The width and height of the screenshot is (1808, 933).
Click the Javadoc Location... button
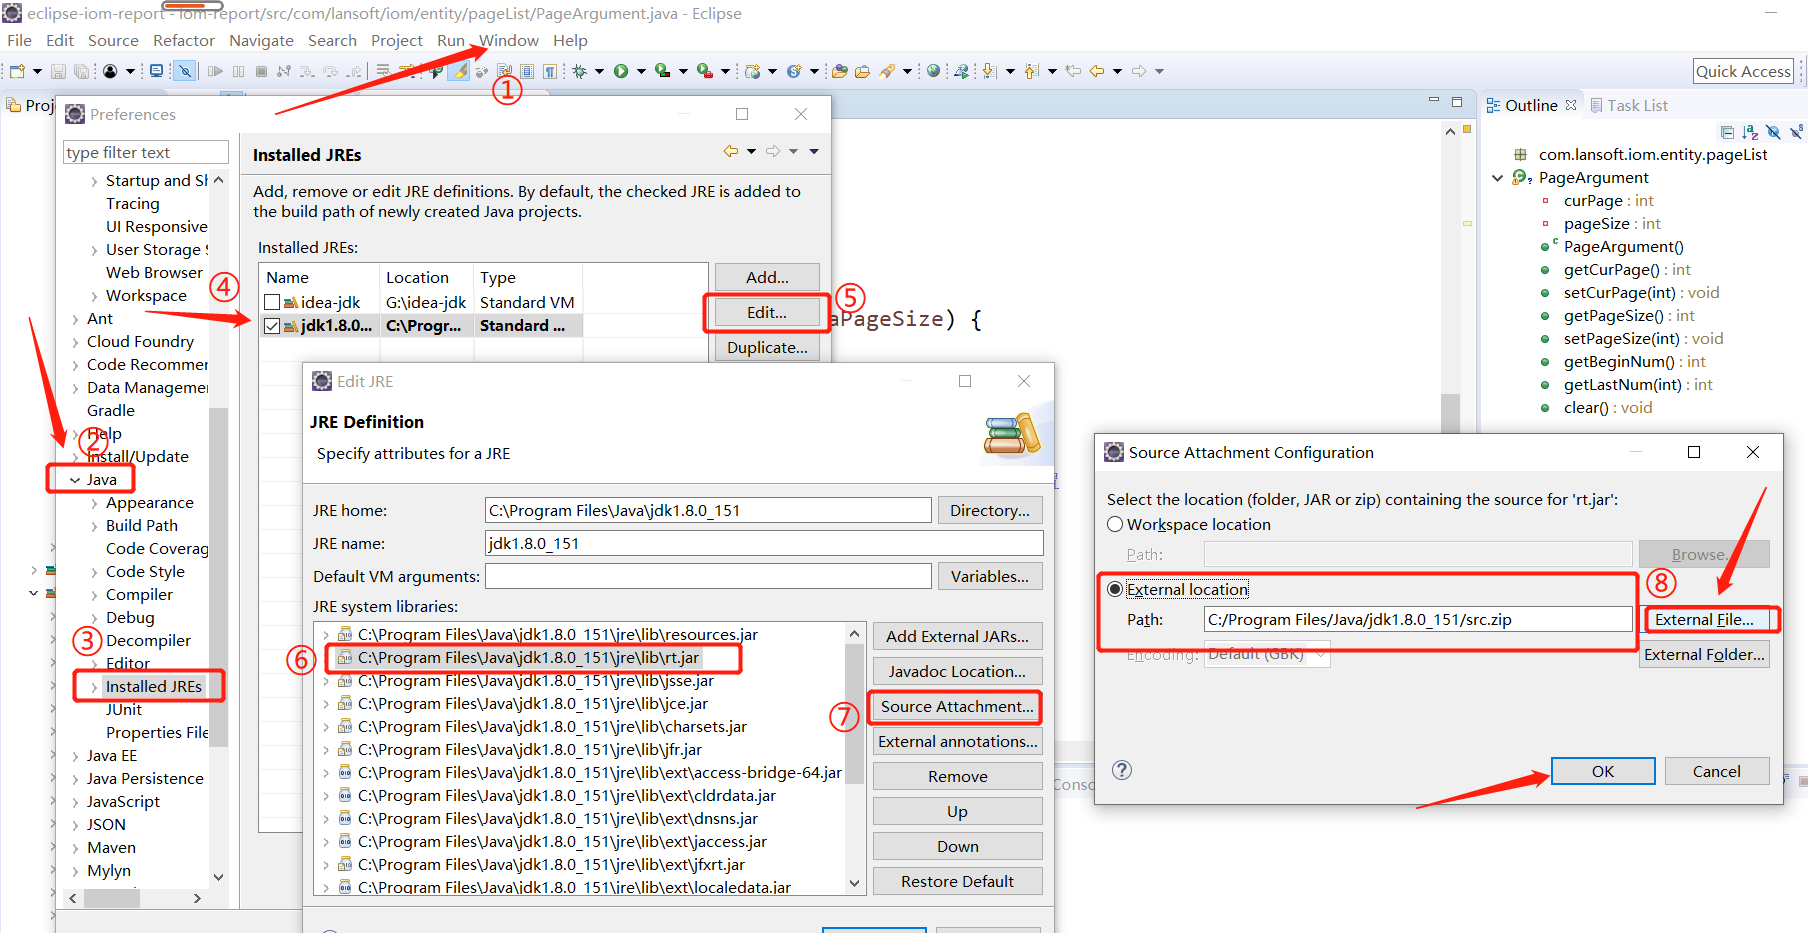pos(957,671)
